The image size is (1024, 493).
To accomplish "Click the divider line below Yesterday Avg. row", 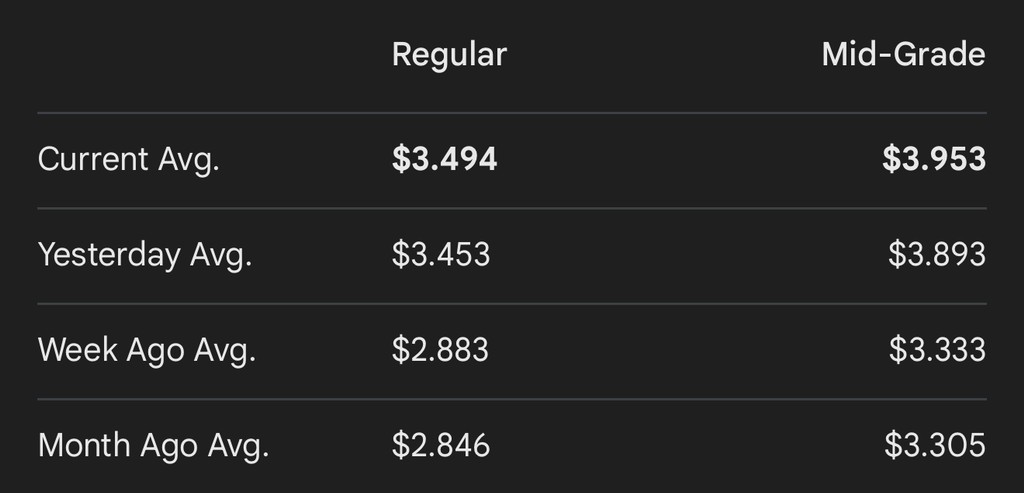I will (512, 303).
